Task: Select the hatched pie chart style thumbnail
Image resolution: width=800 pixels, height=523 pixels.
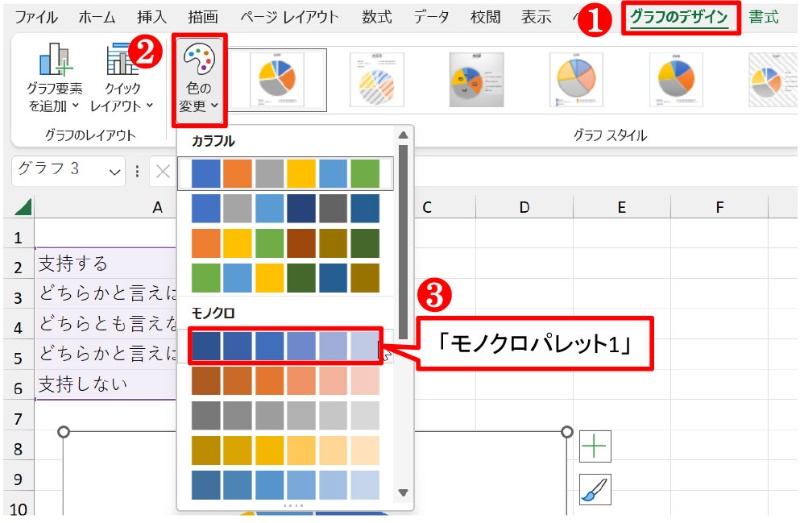Action: point(377,79)
